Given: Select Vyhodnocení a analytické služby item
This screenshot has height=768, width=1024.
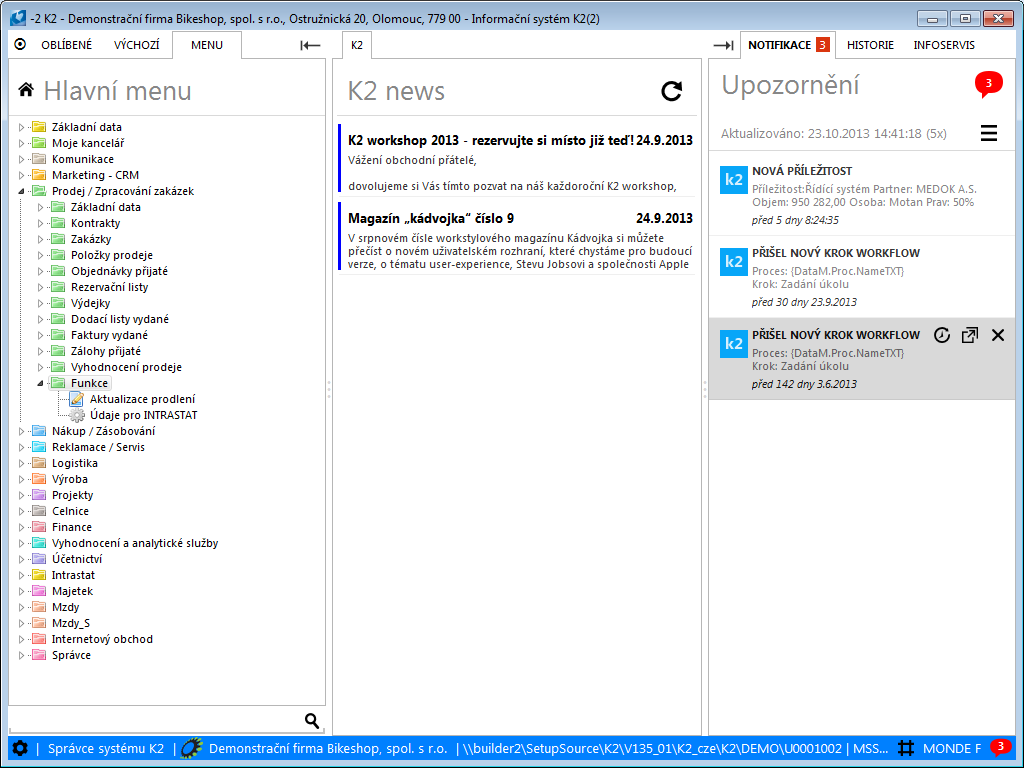Looking at the screenshot, I should [135, 543].
